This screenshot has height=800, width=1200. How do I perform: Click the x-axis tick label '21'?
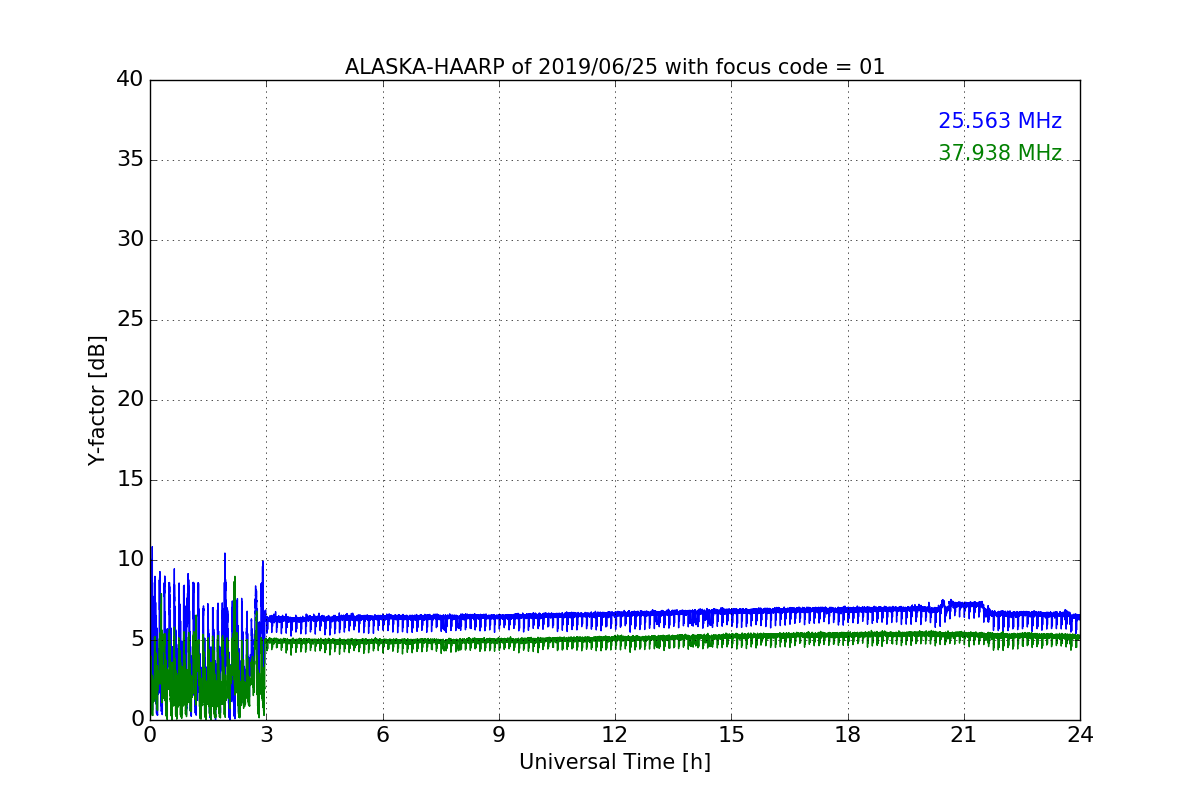coord(964,734)
